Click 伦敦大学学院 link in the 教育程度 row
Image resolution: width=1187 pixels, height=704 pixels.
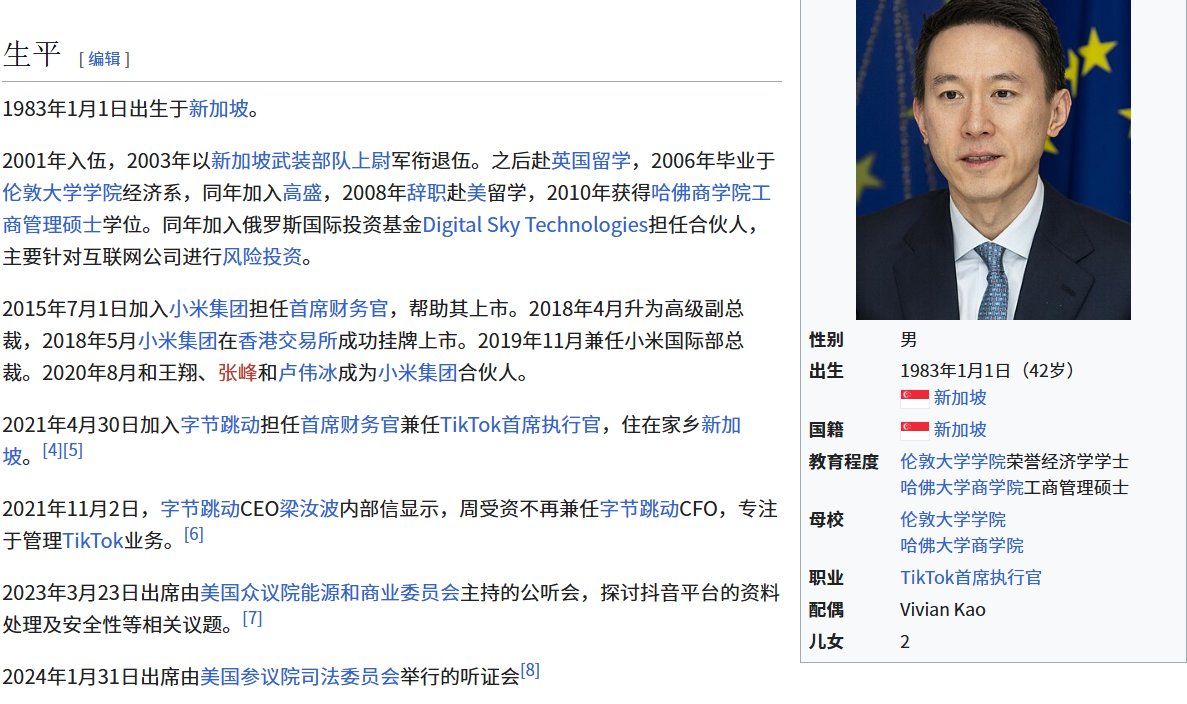pyautogui.click(x=953, y=462)
